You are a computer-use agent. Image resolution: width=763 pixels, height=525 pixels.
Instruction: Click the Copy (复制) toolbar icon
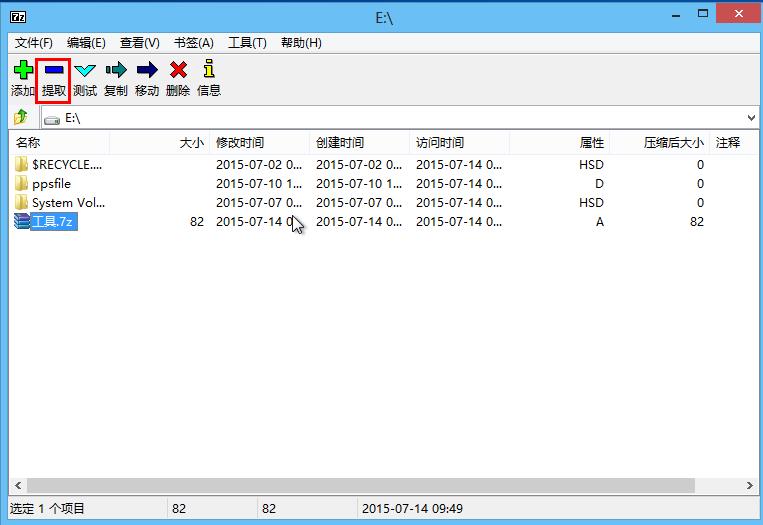point(116,70)
